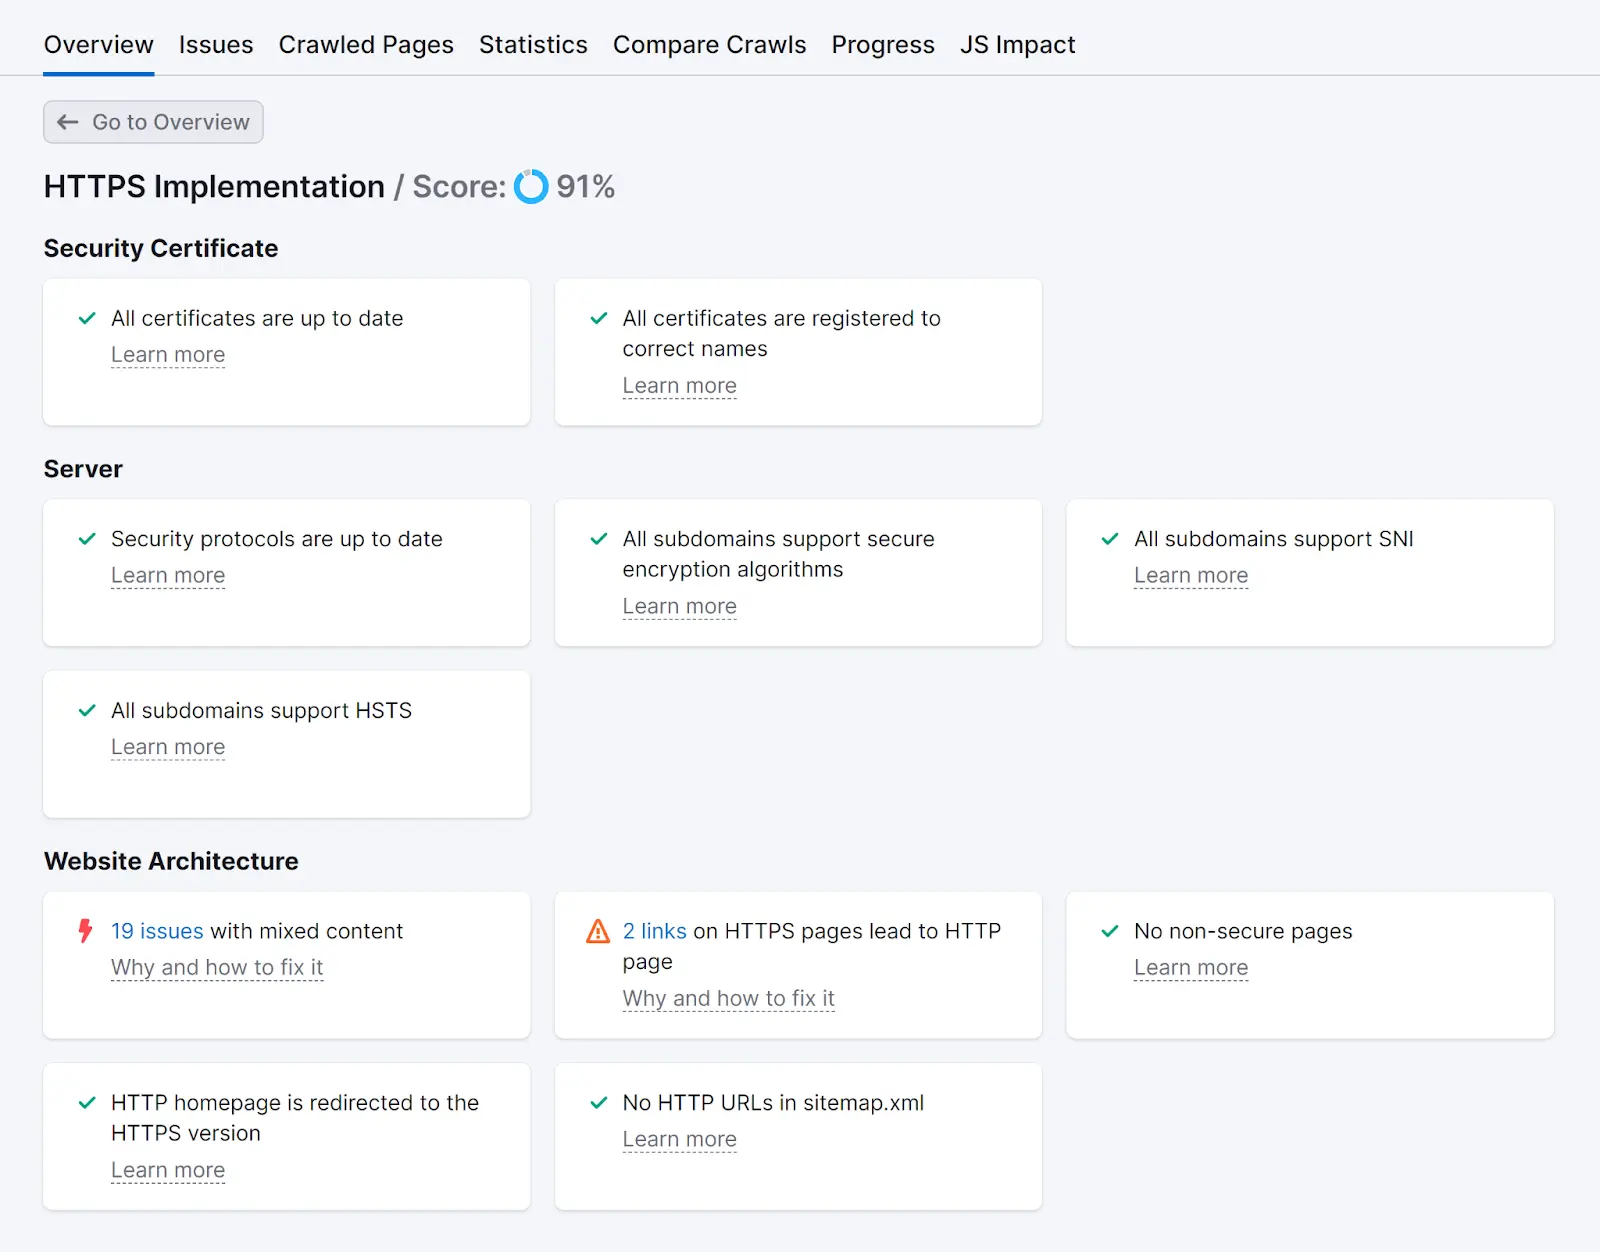The width and height of the screenshot is (1600, 1252).
Task: Click the red lightning icon beside mixed content issues
Action: tap(85, 931)
